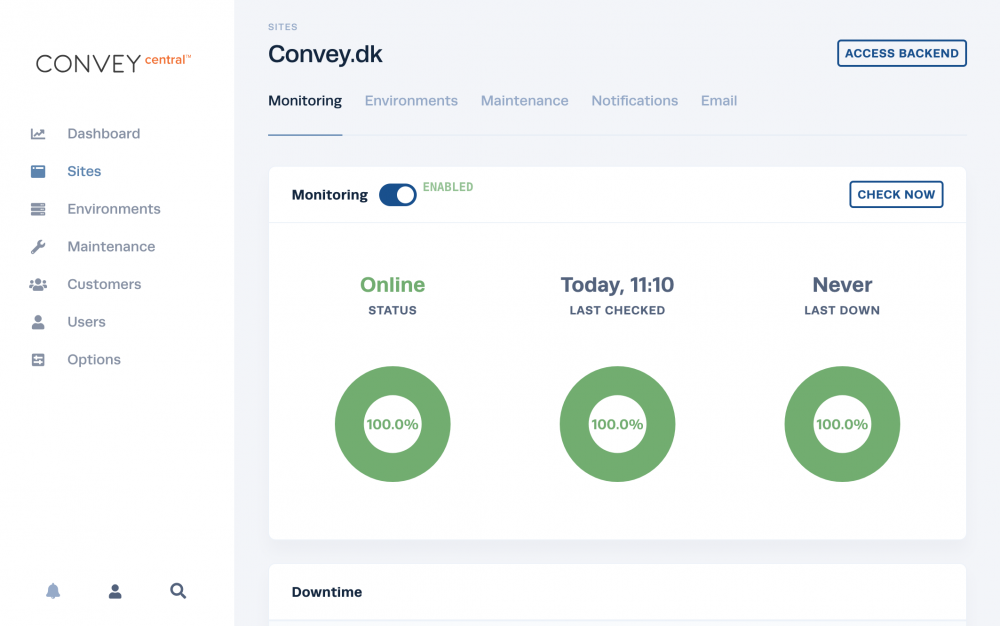The height and width of the screenshot is (626, 1000).
Task: Click the green Online status text
Action: pyautogui.click(x=392, y=284)
